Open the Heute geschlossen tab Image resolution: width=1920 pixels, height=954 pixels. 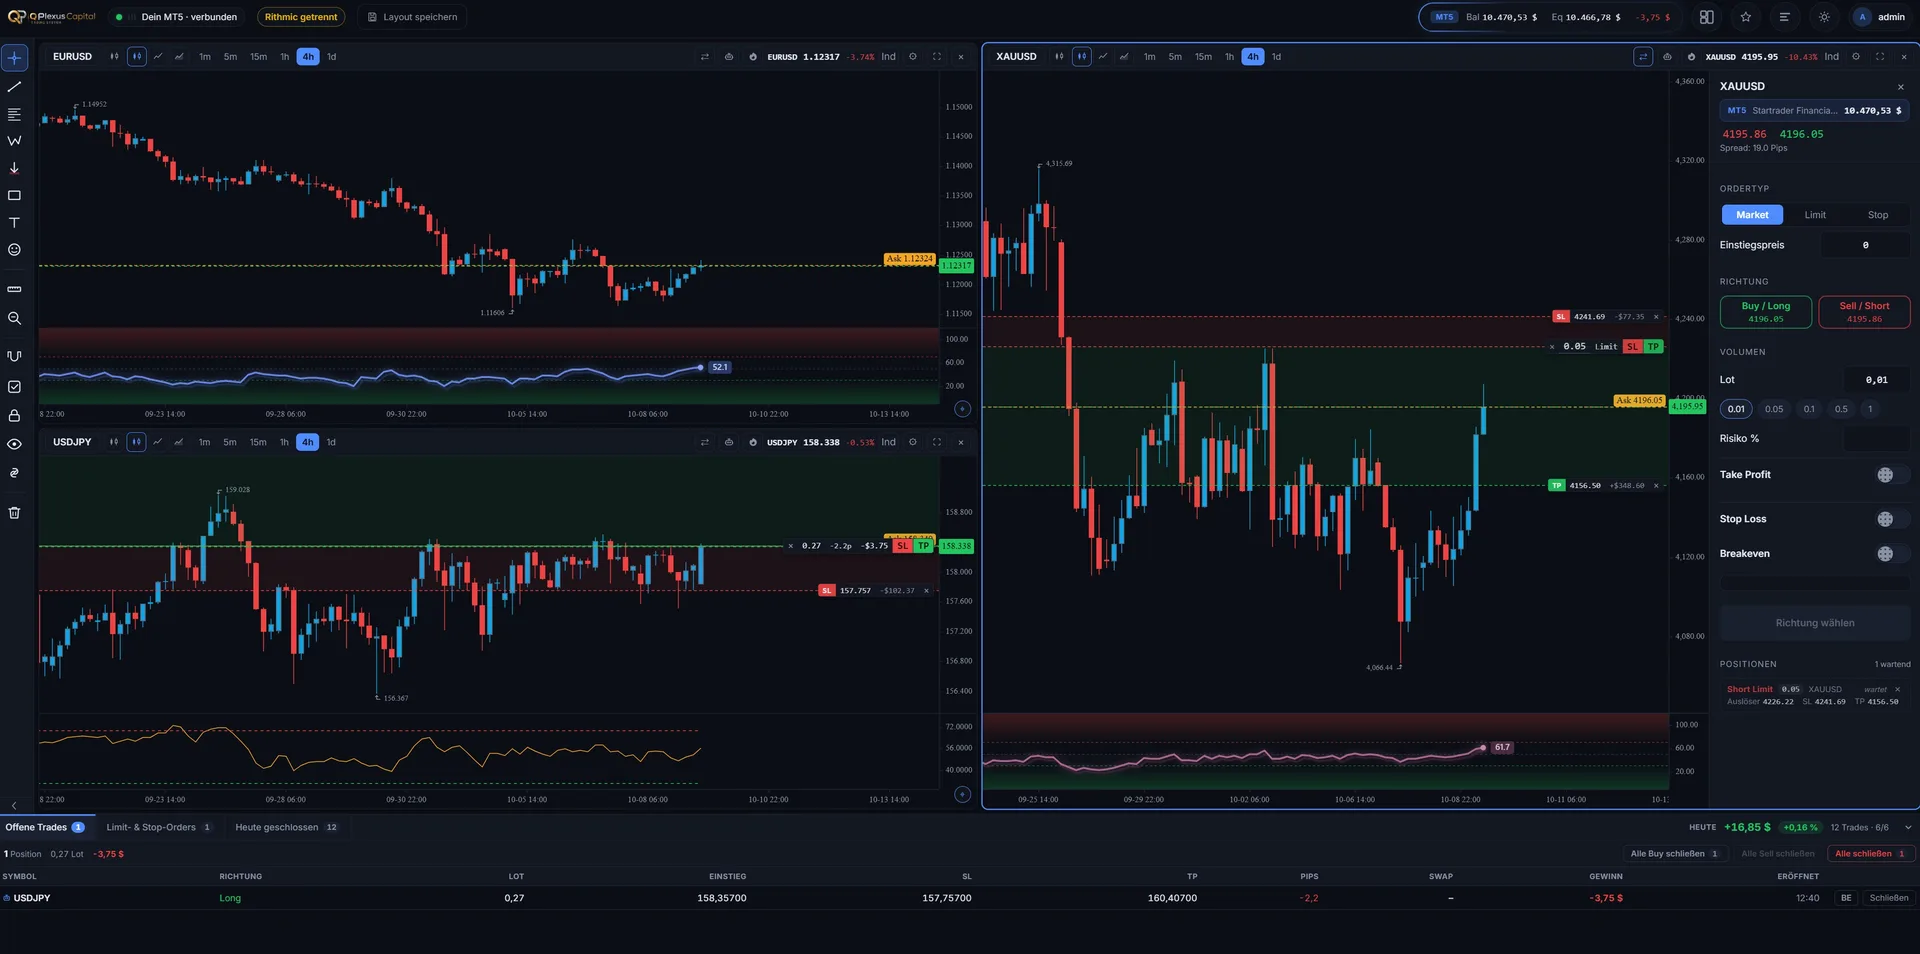[286, 828]
